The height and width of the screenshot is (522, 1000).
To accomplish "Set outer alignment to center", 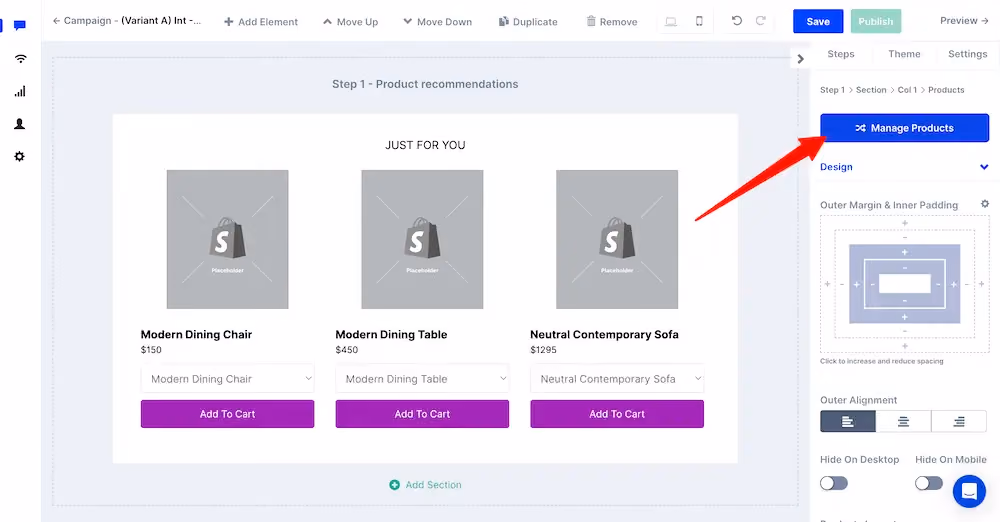I will click(x=903, y=422).
